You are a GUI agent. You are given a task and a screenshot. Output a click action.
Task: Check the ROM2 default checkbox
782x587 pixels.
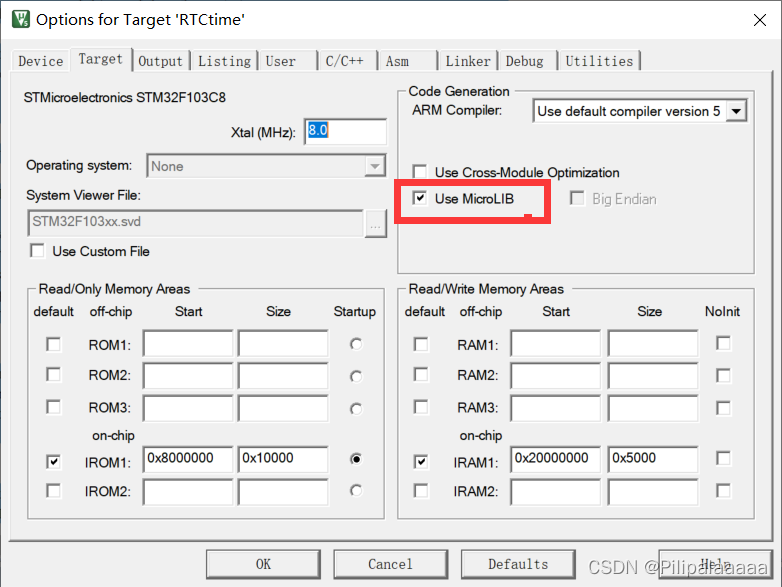point(53,375)
